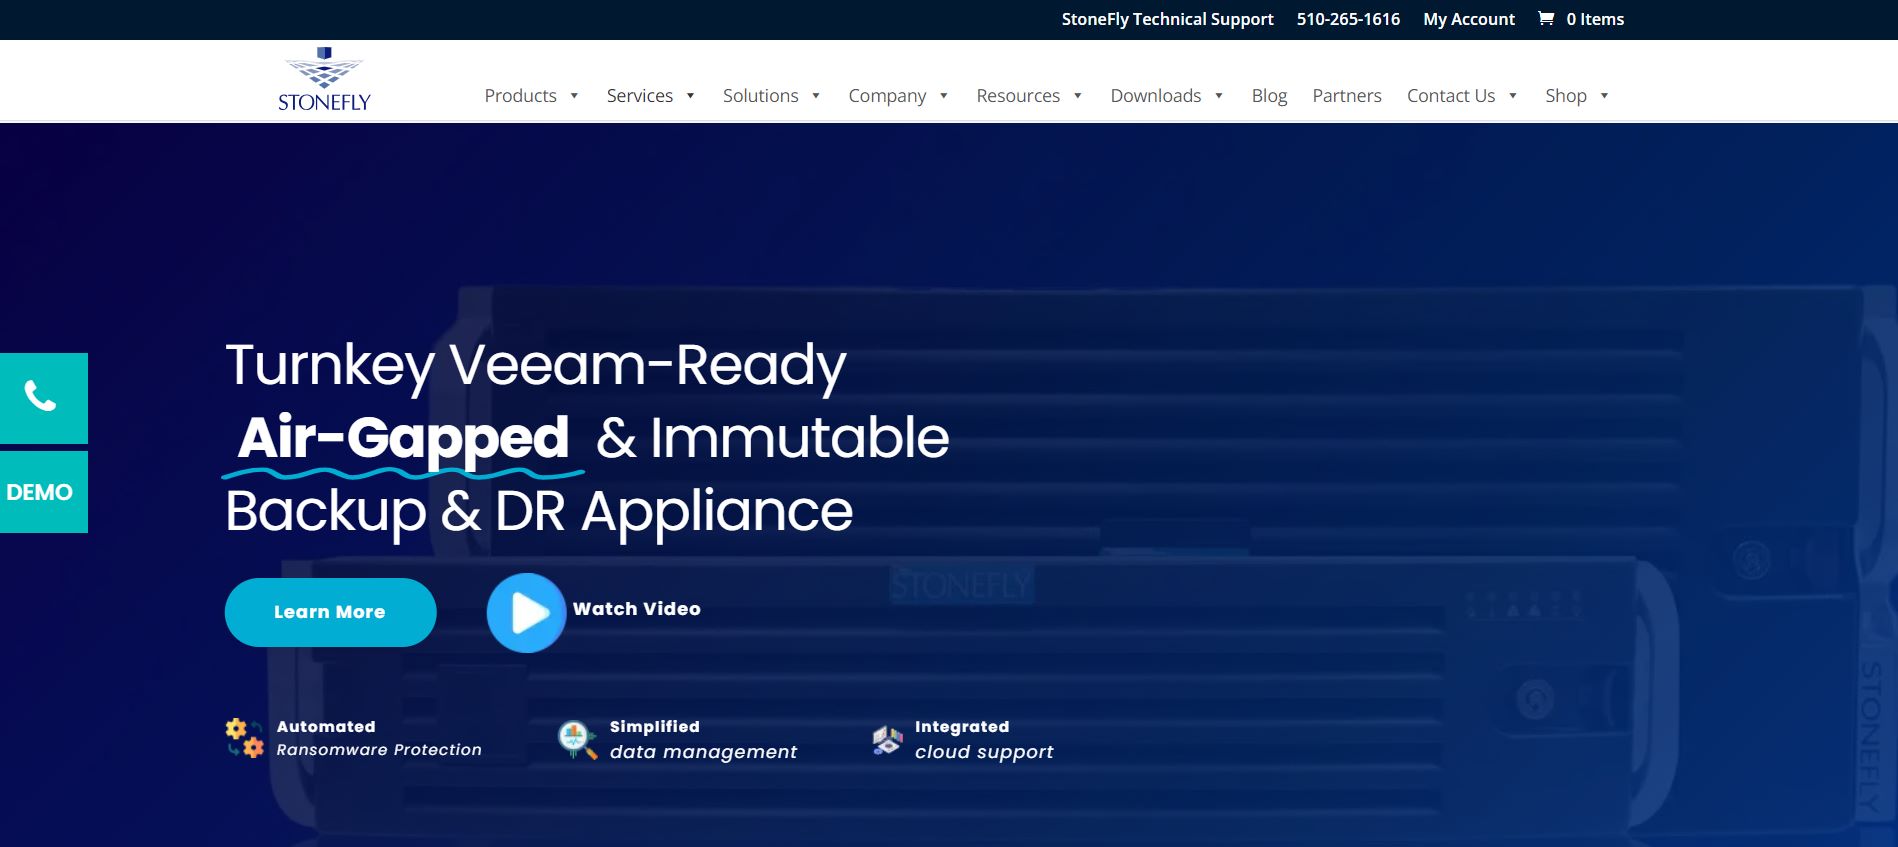The width and height of the screenshot is (1898, 847).
Task: Expand the Services dropdown arrow
Action: point(690,96)
